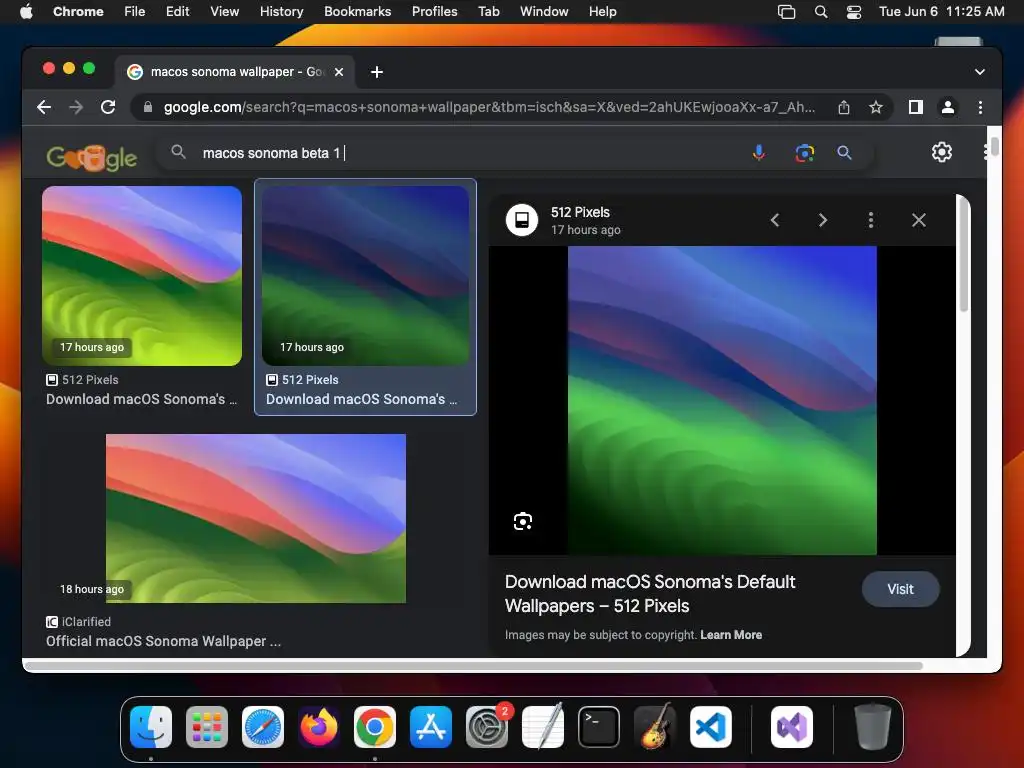The image size is (1024, 768).
Task: Start voice search with the microphone icon
Action: [x=759, y=153]
